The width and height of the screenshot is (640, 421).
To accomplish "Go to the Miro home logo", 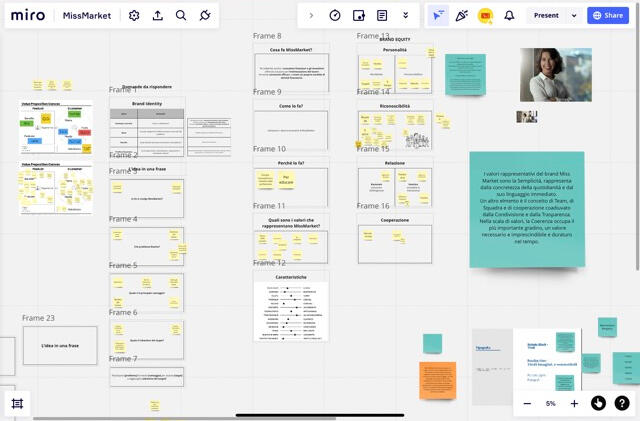I will (x=28, y=16).
